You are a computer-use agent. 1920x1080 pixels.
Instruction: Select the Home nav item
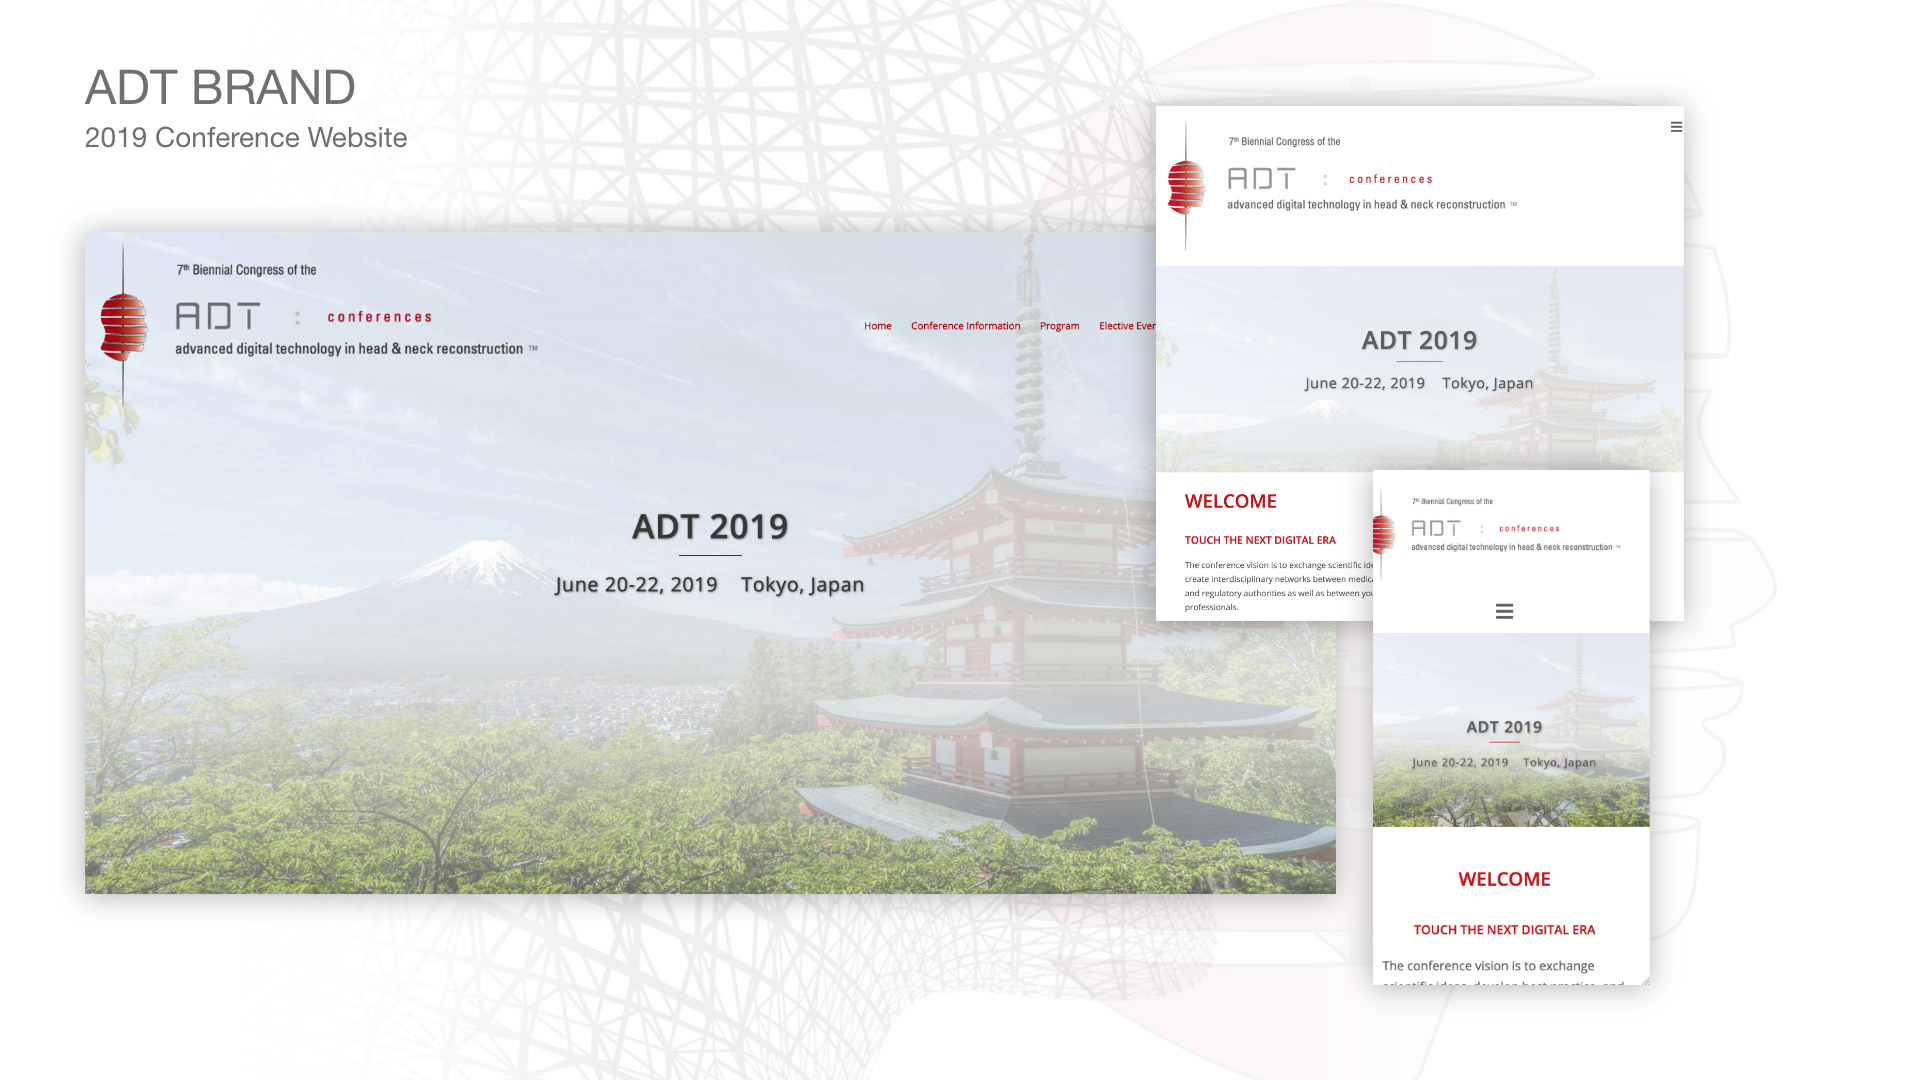coord(877,326)
